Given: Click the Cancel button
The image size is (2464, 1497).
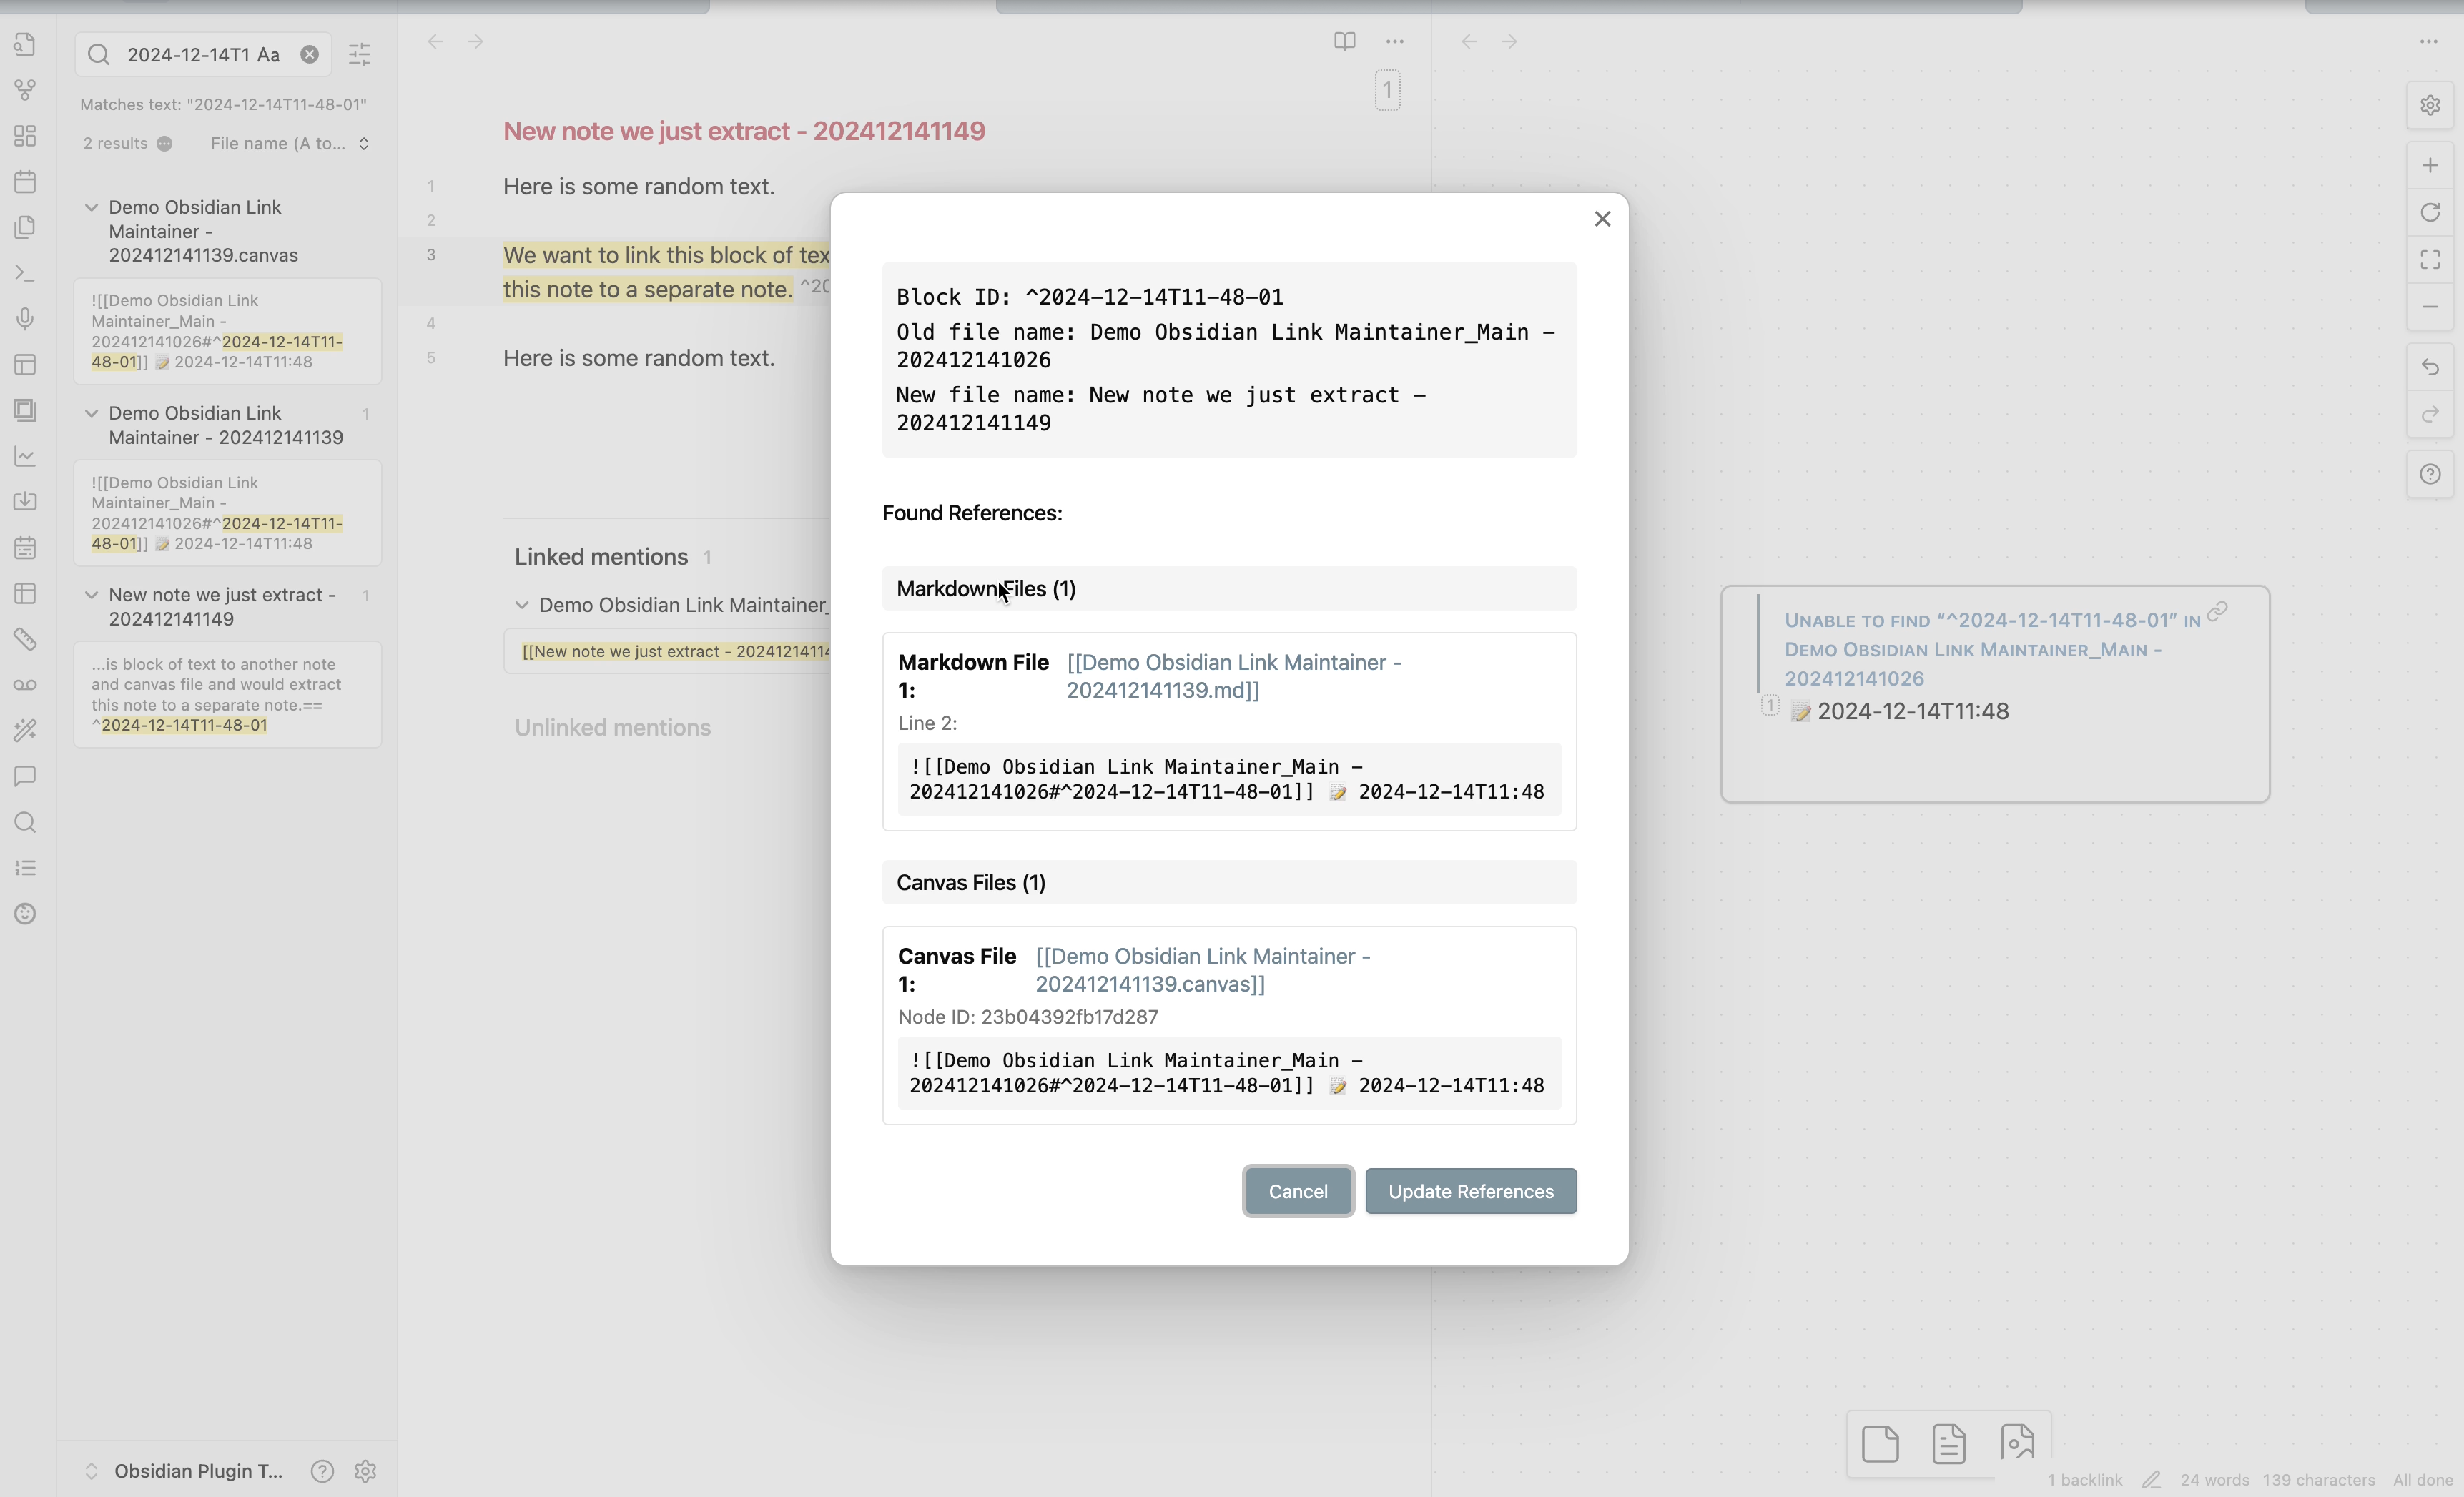Looking at the screenshot, I should pos(1297,1191).
